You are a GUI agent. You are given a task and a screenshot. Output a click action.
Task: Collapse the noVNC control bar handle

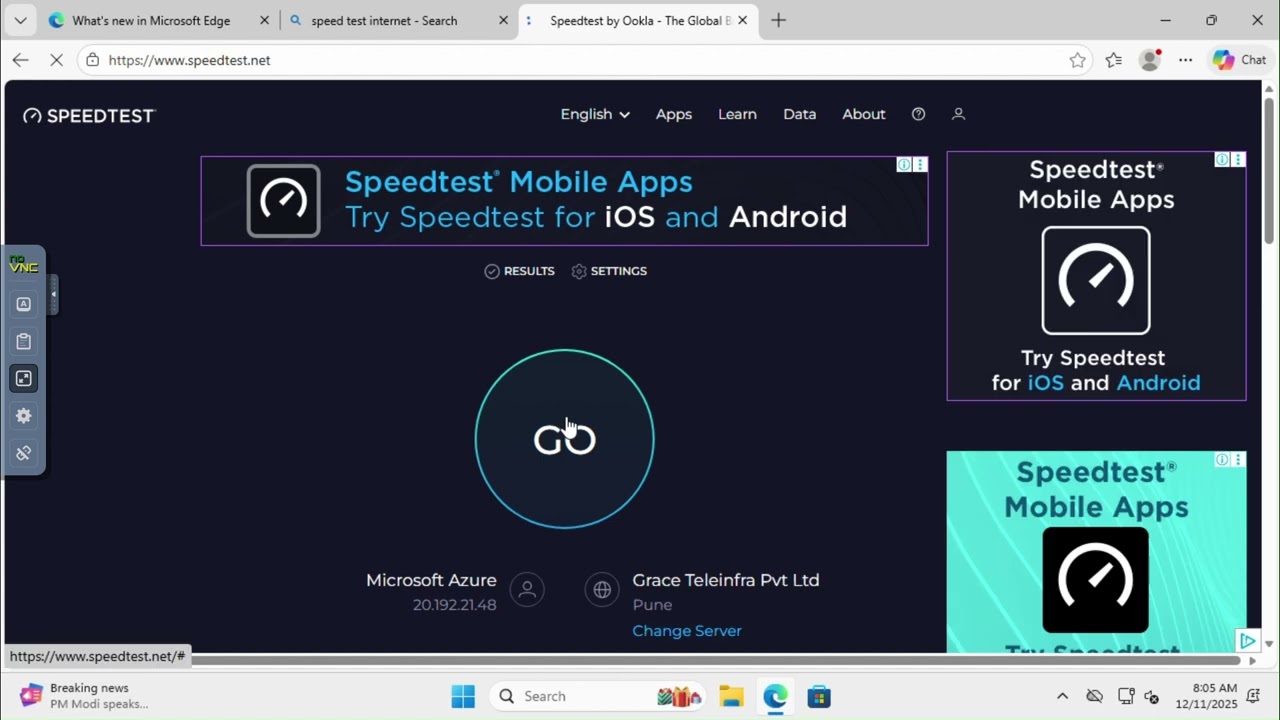point(53,294)
